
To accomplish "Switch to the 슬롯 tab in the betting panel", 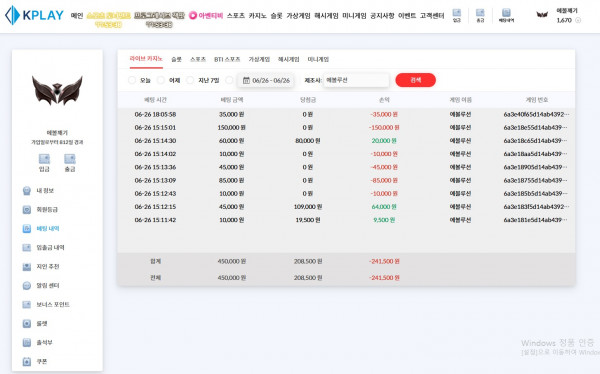I will point(176,59).
